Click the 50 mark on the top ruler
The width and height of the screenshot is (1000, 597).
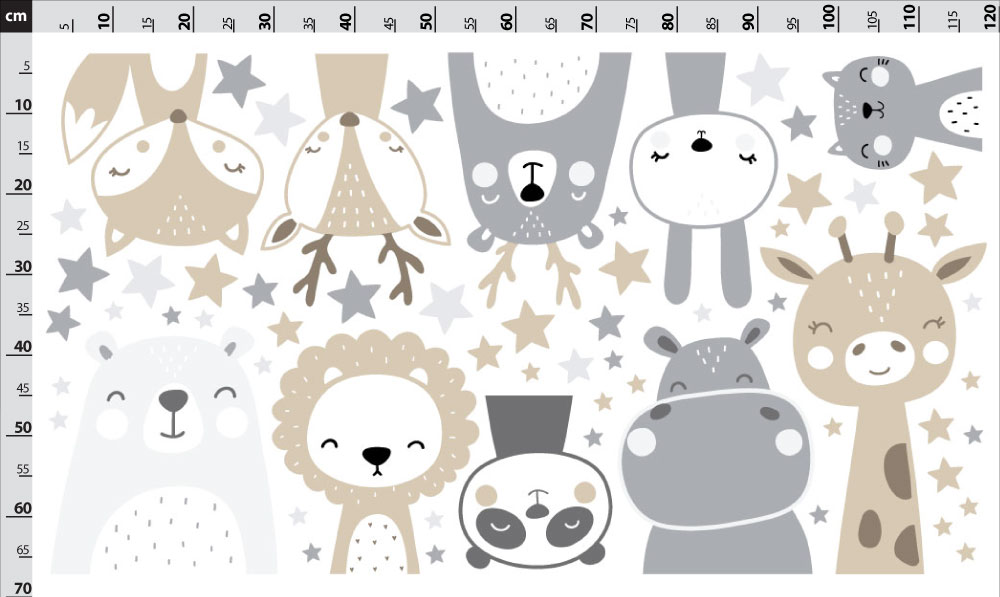[427, 20]
